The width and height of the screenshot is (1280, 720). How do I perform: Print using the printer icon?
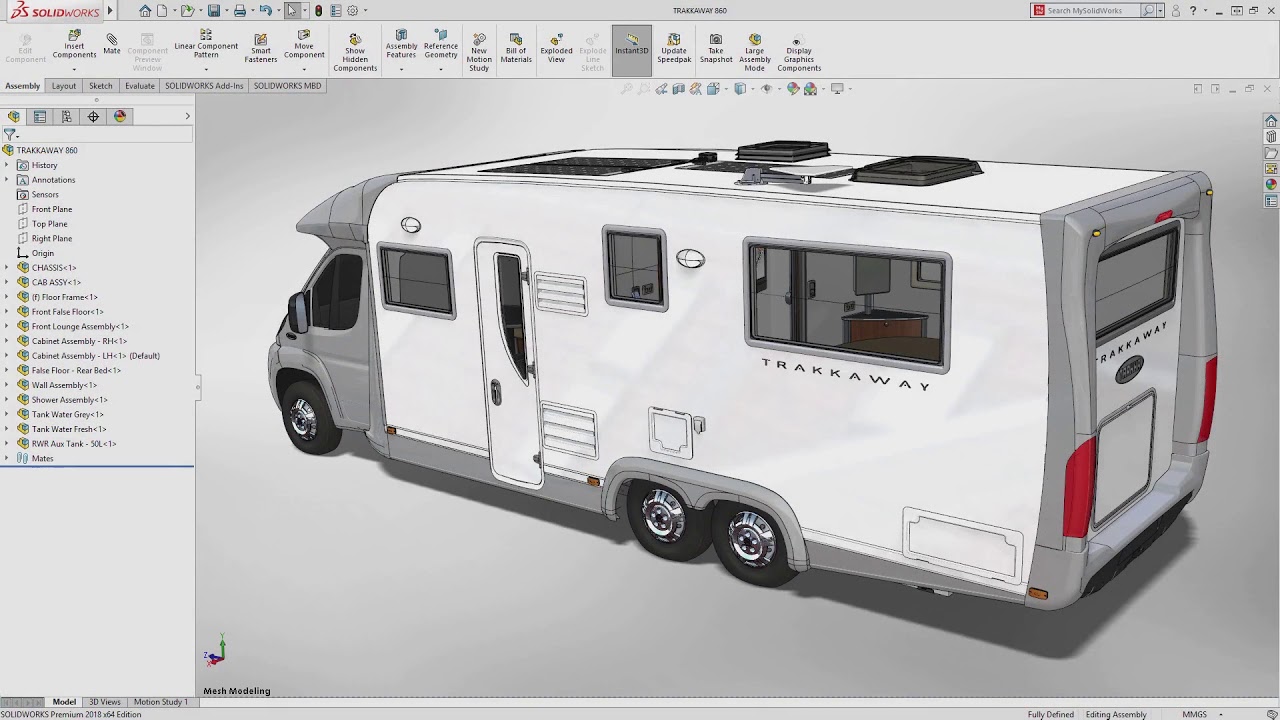click(240, 11)
